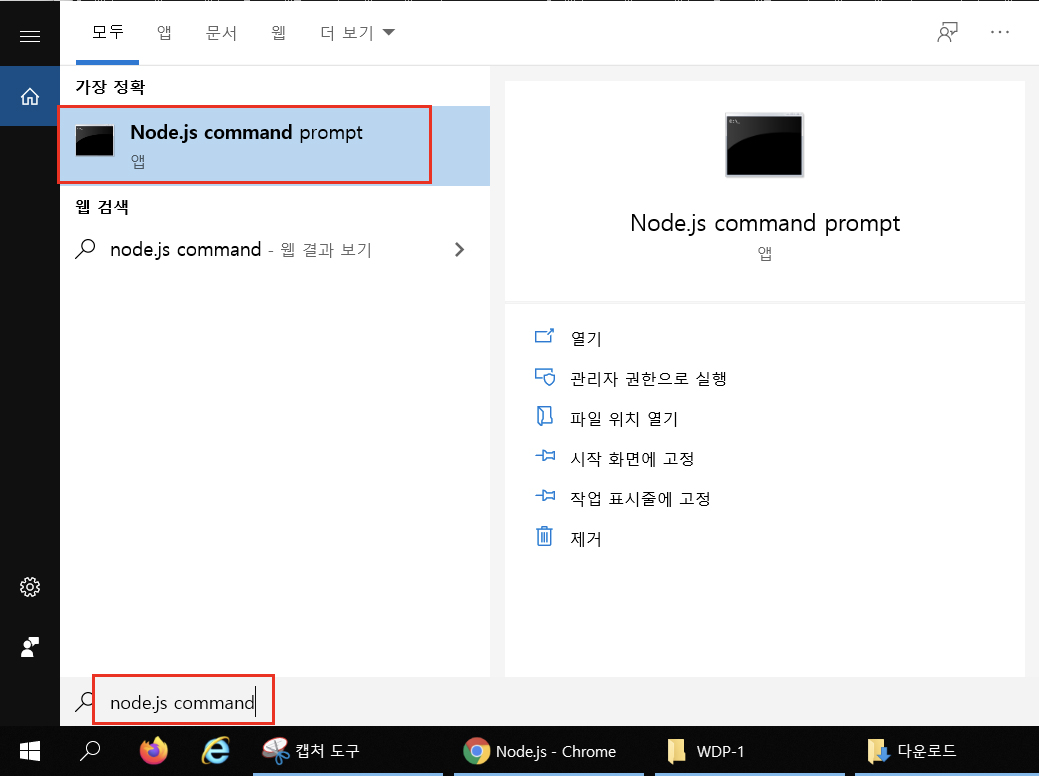This screenshot has width=1039, height=776.
Task: Select 시작 화면에 고정
Action: [x=632, y=459]
